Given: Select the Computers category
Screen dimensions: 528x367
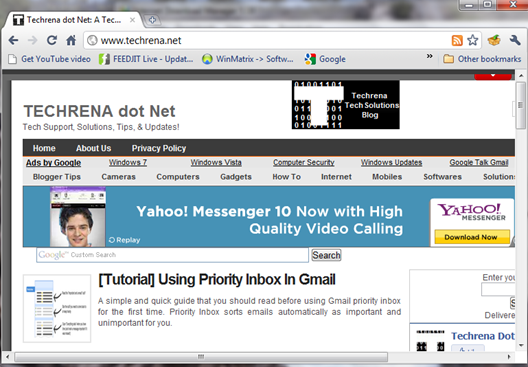Looking at the screenshot, I should point(178,177).
